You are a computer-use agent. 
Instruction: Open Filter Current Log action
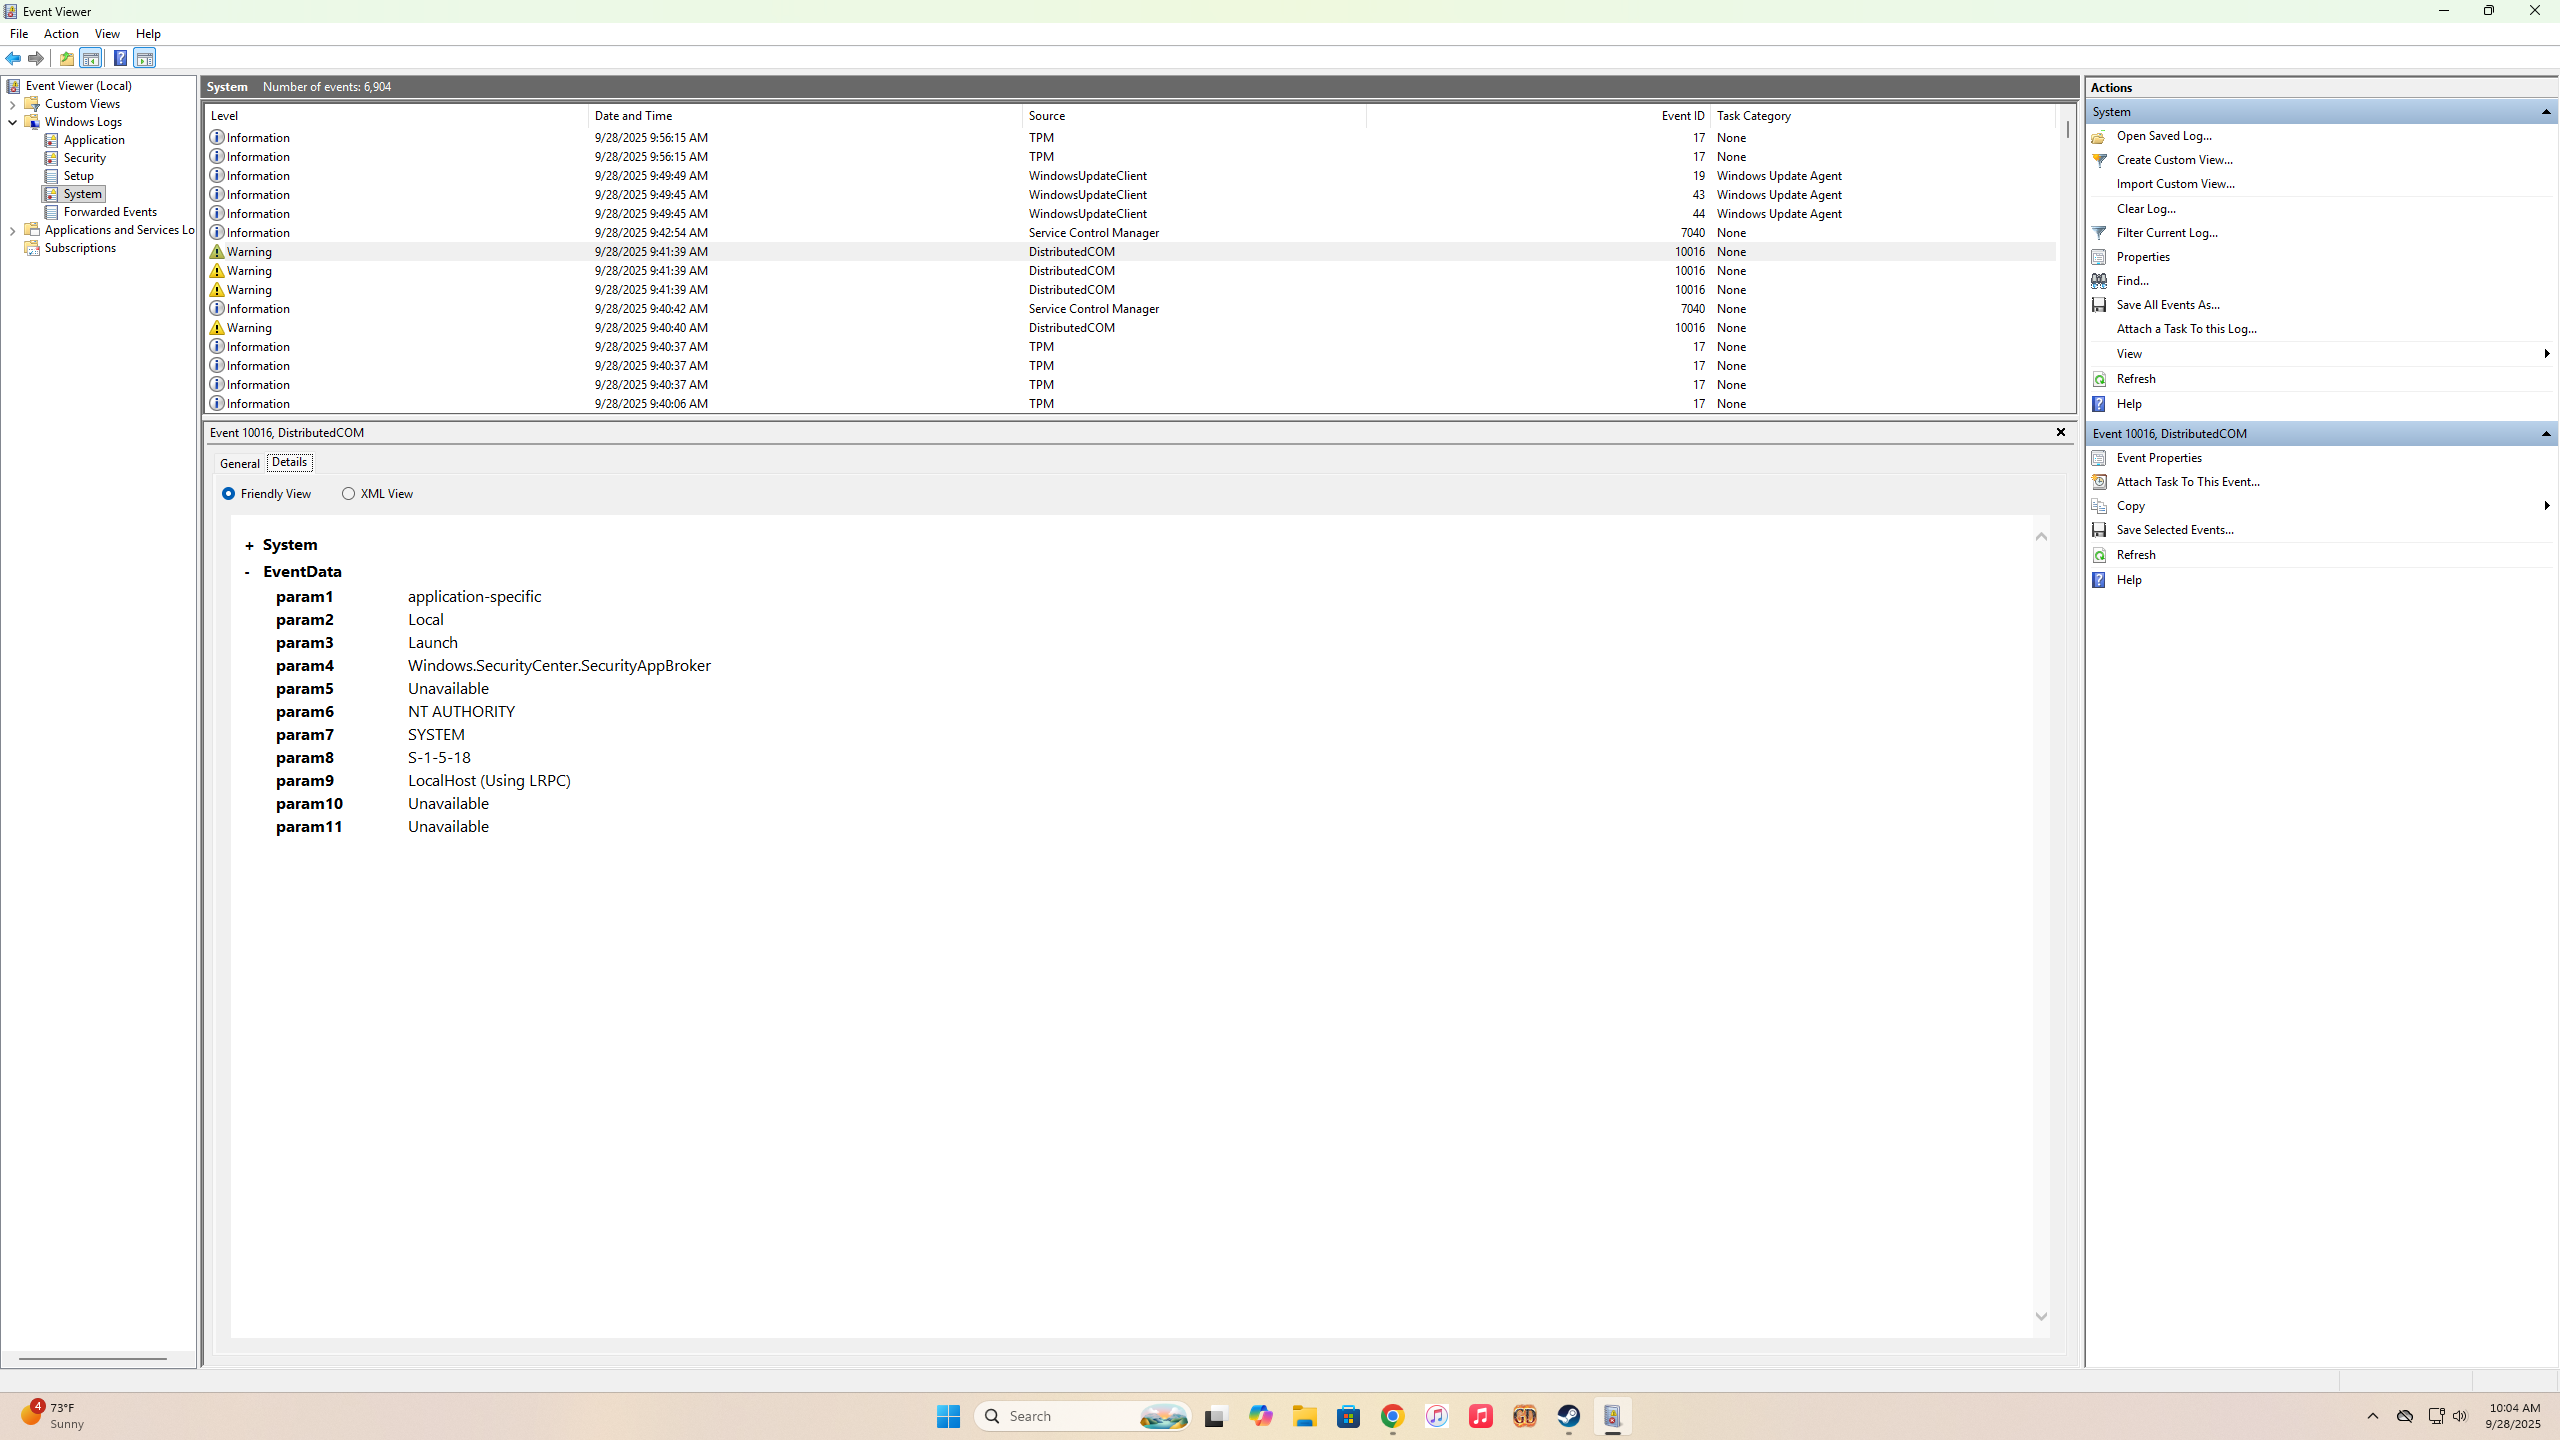tap(2167, 232)
